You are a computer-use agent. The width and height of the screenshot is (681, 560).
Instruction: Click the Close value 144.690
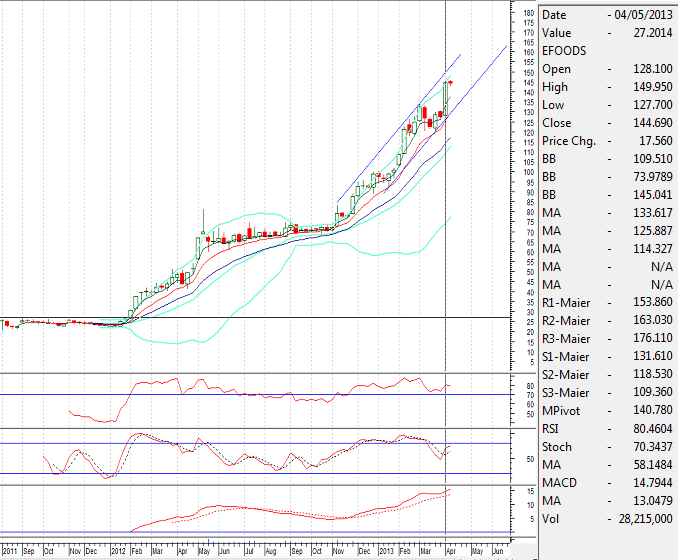(645, 123)
